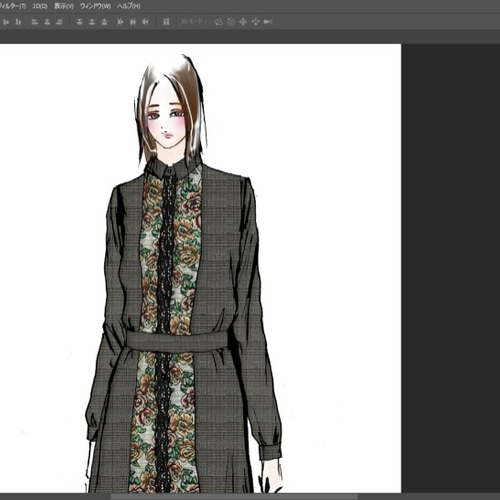
Task: Click distribute vertical centers icon
Action: click(92, 22)
